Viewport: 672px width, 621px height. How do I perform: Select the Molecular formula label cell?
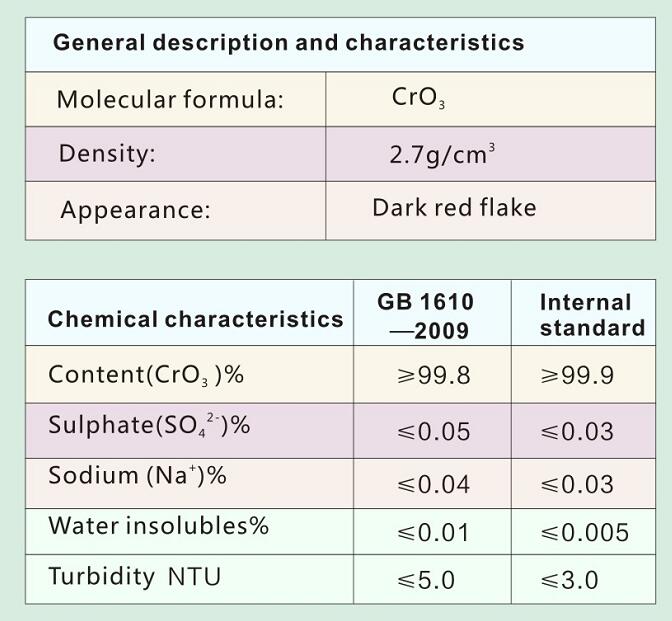click(170, 100)
